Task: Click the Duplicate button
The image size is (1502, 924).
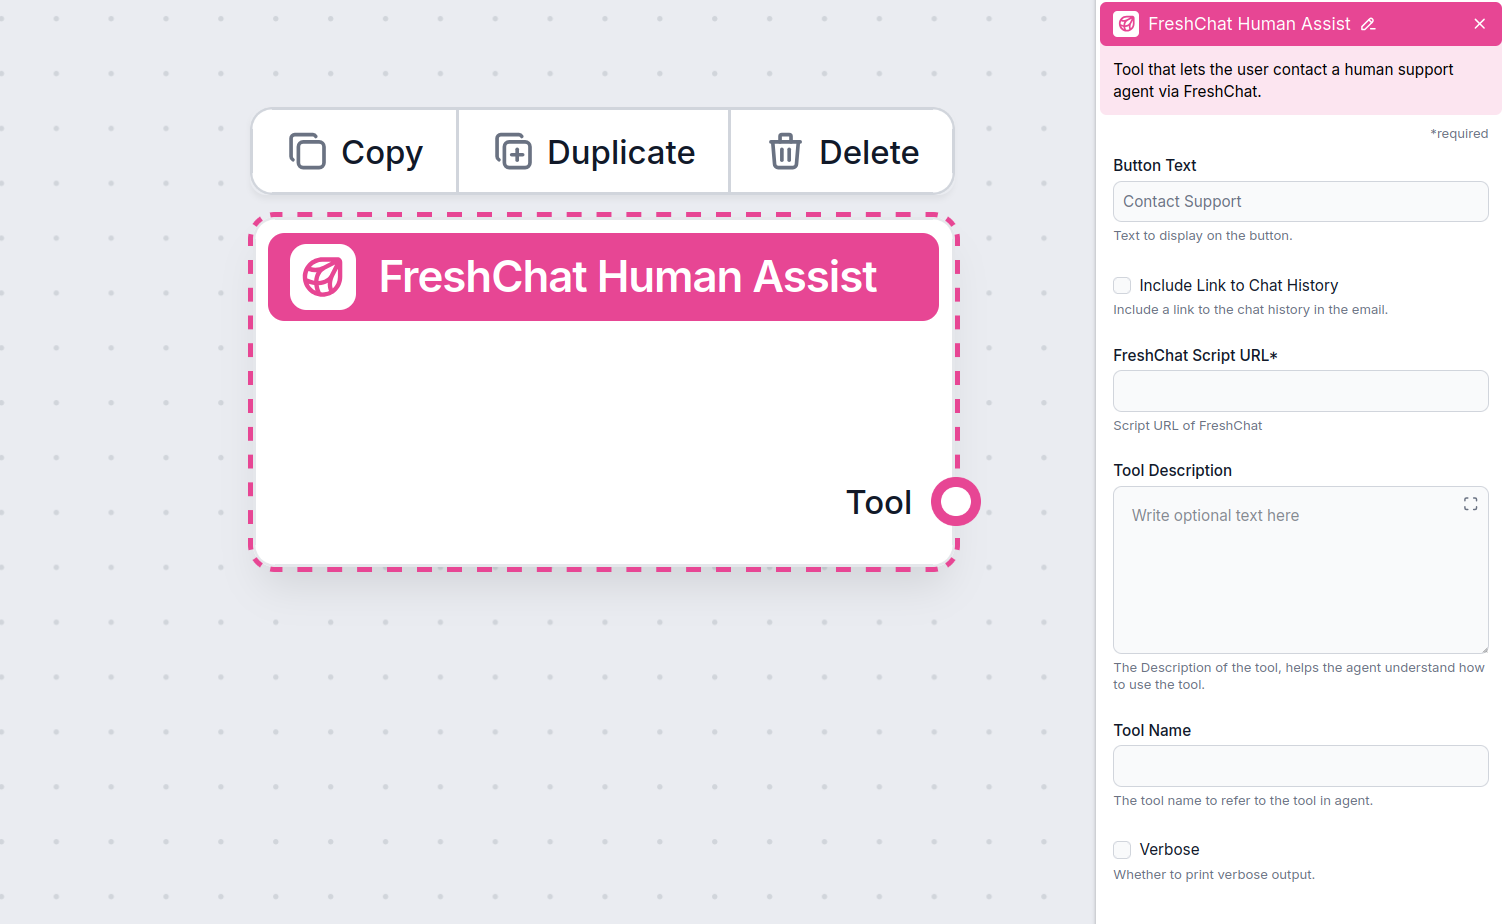Action: tap(593, 151)
